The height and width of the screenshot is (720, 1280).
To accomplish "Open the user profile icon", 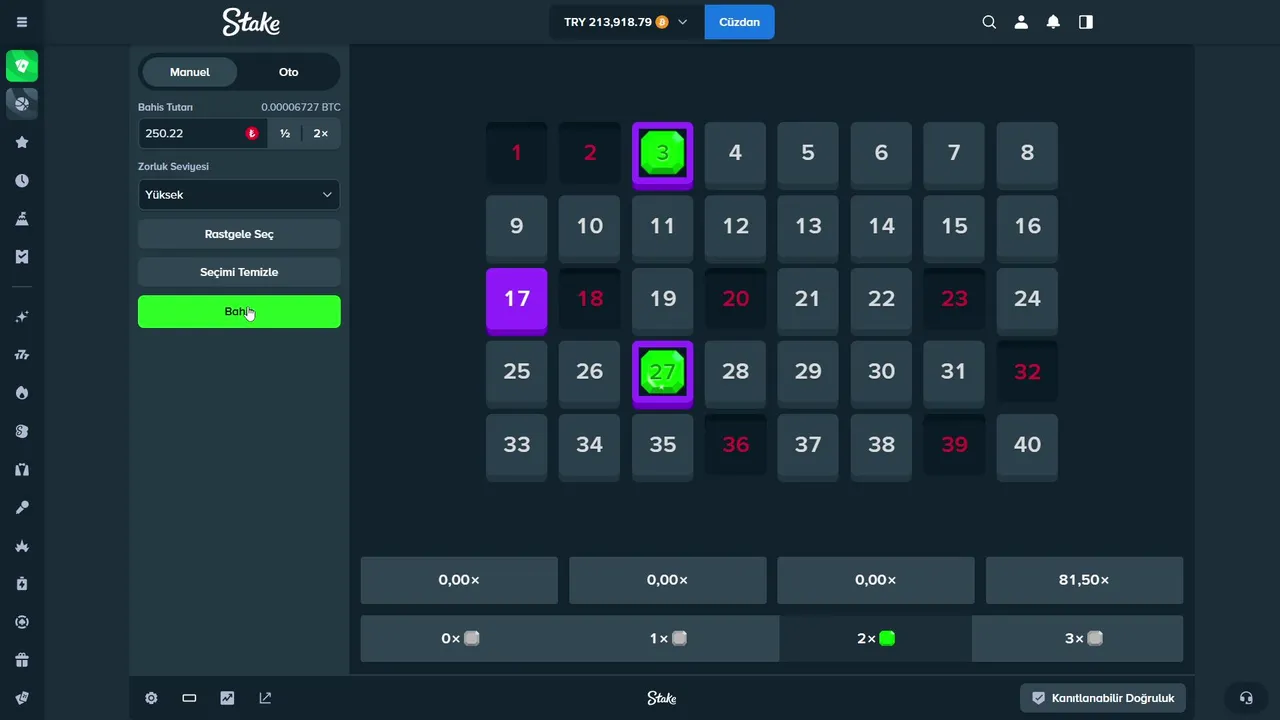I will (1021, 22).
